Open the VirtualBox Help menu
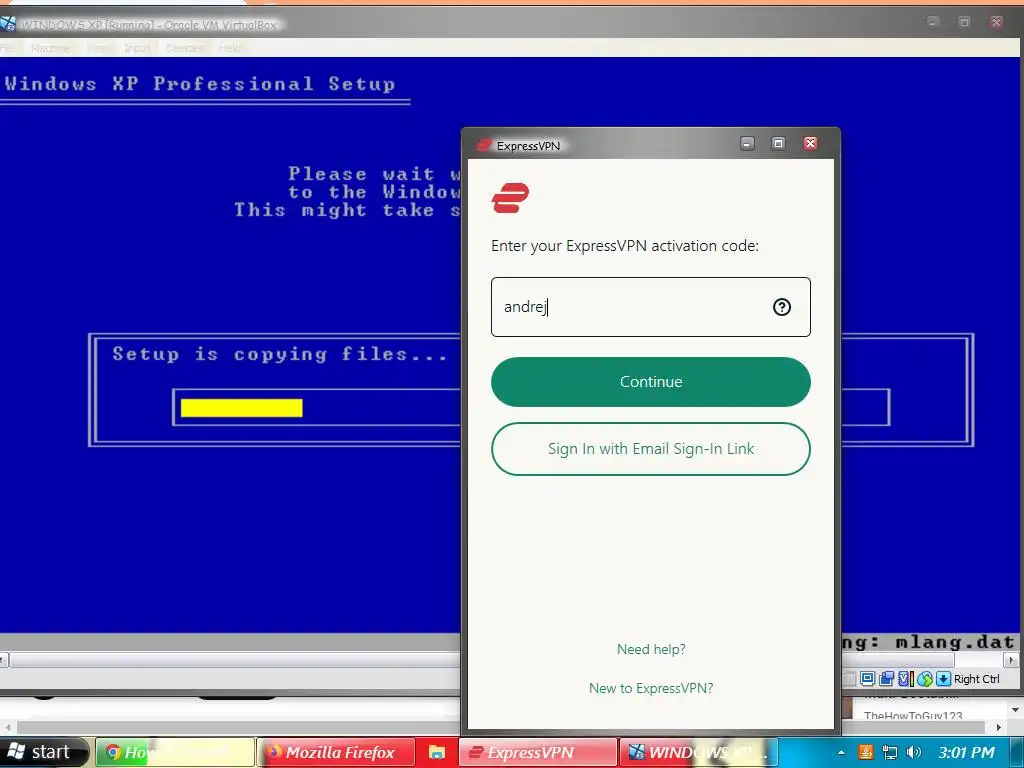The image size is (1024, 768). [x=230, y=48]
